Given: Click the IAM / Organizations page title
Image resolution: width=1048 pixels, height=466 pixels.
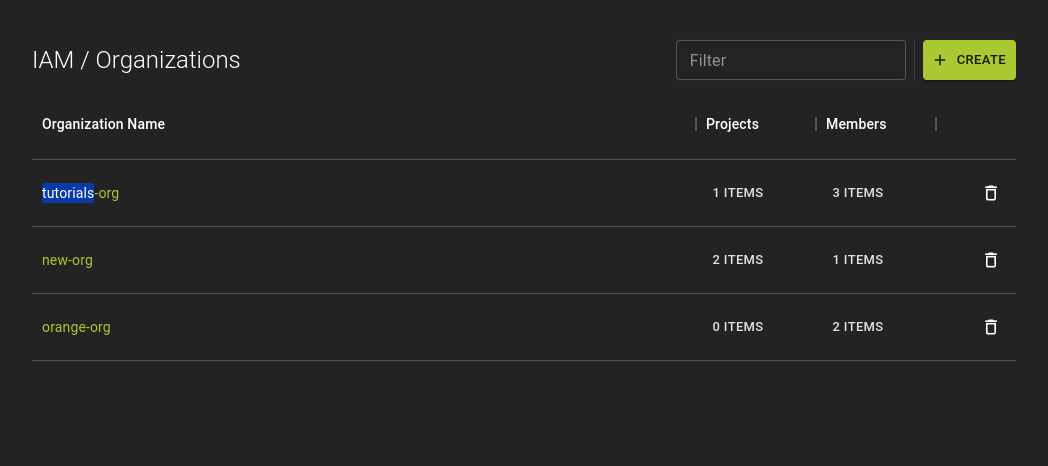Looking at the screenshot, I should click(136, 60).
